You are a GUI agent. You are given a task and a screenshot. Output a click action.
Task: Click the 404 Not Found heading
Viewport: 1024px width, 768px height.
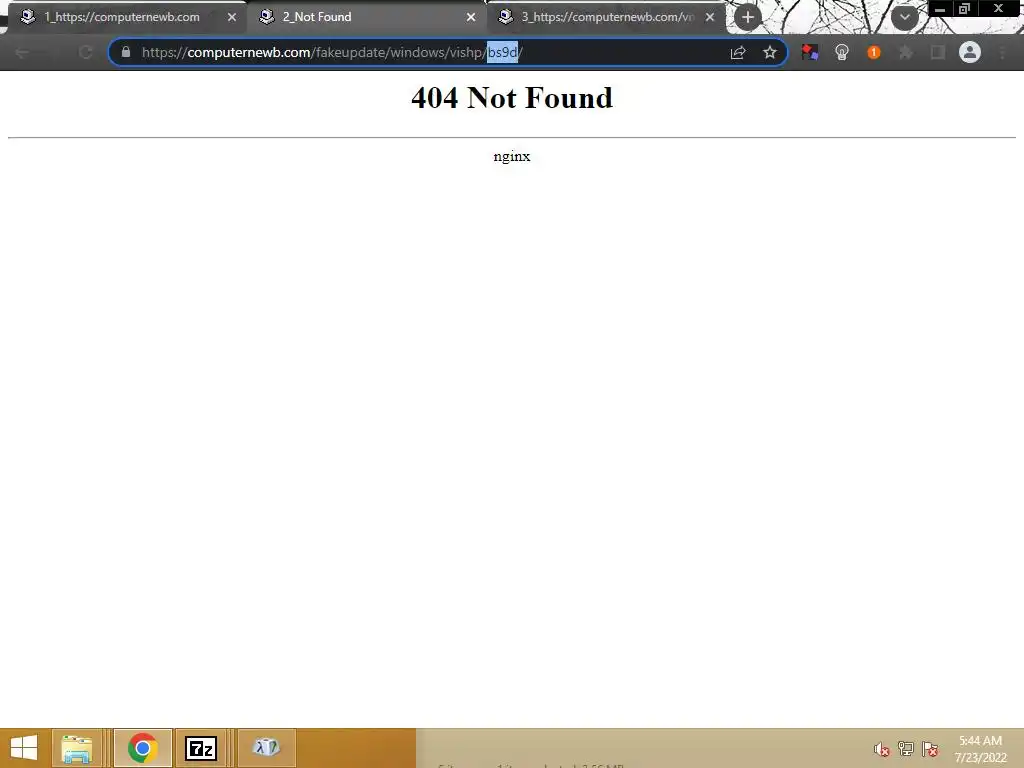[x=512, y=98]
